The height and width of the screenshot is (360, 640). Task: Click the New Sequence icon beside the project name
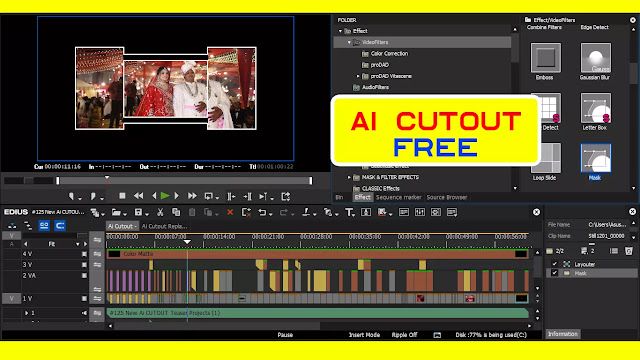coord(94,212)
